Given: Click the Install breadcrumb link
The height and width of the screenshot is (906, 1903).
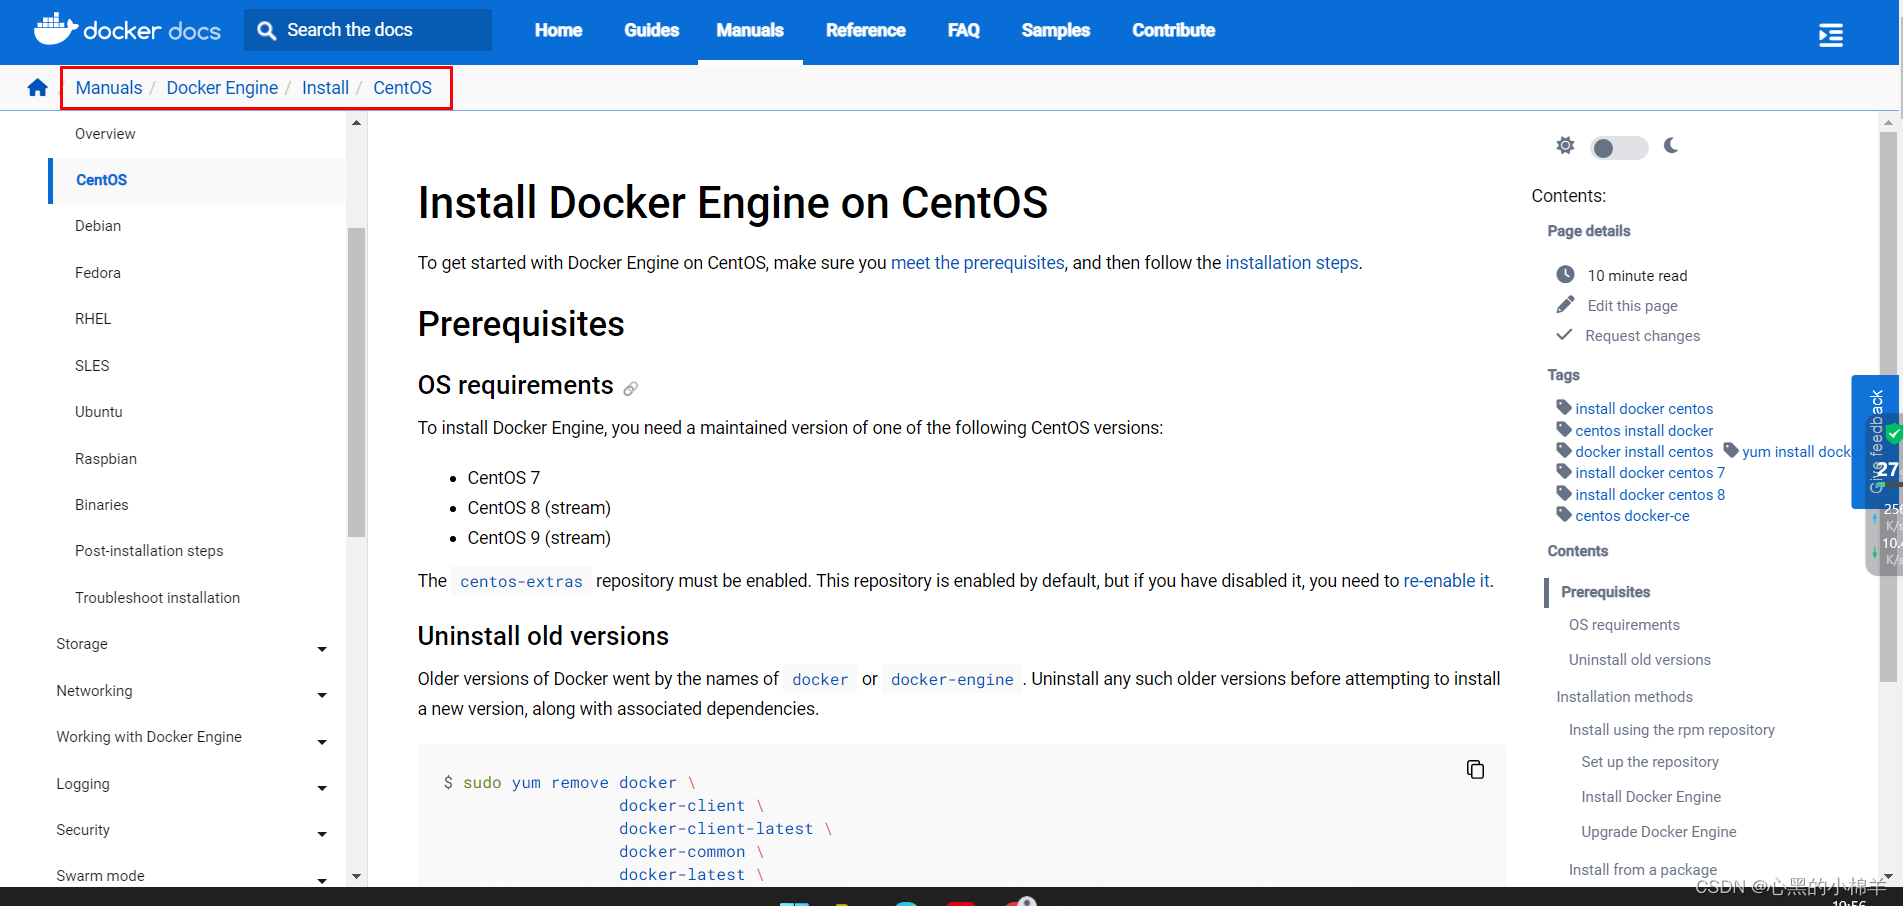Looking at the screenshot, I should [326, 88].
